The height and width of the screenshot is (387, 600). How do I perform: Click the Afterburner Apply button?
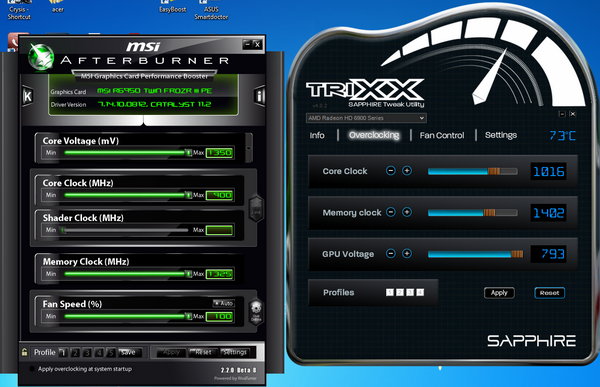pos(171,353)
